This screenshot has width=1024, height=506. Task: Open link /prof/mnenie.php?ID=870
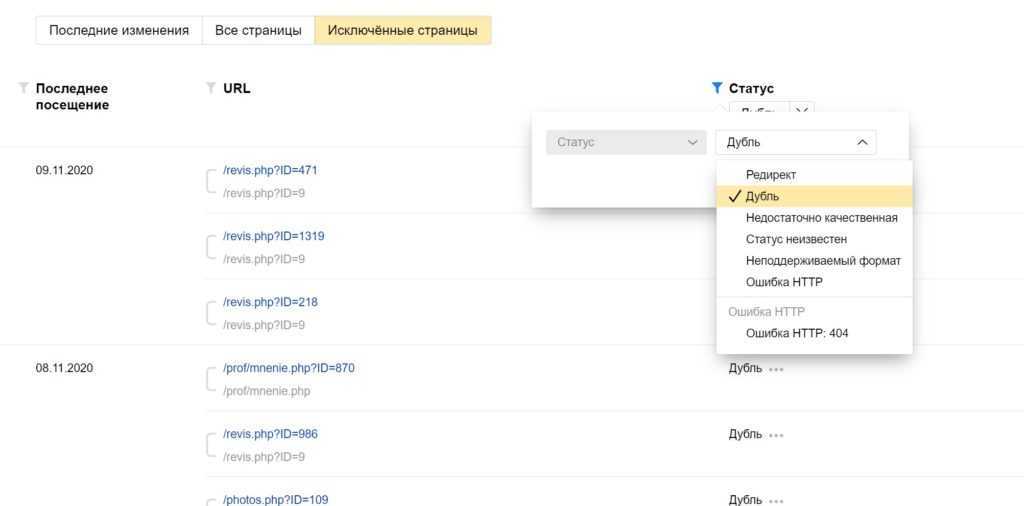click(x=288, y=368)
